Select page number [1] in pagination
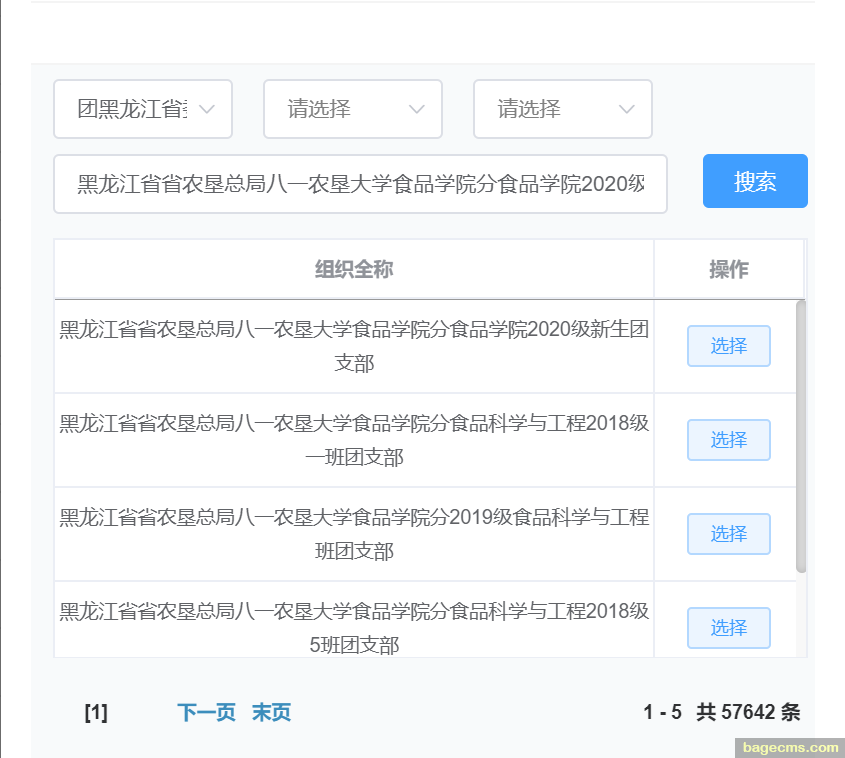This screenshot has width=845, height=758. [x=96, y=713]
